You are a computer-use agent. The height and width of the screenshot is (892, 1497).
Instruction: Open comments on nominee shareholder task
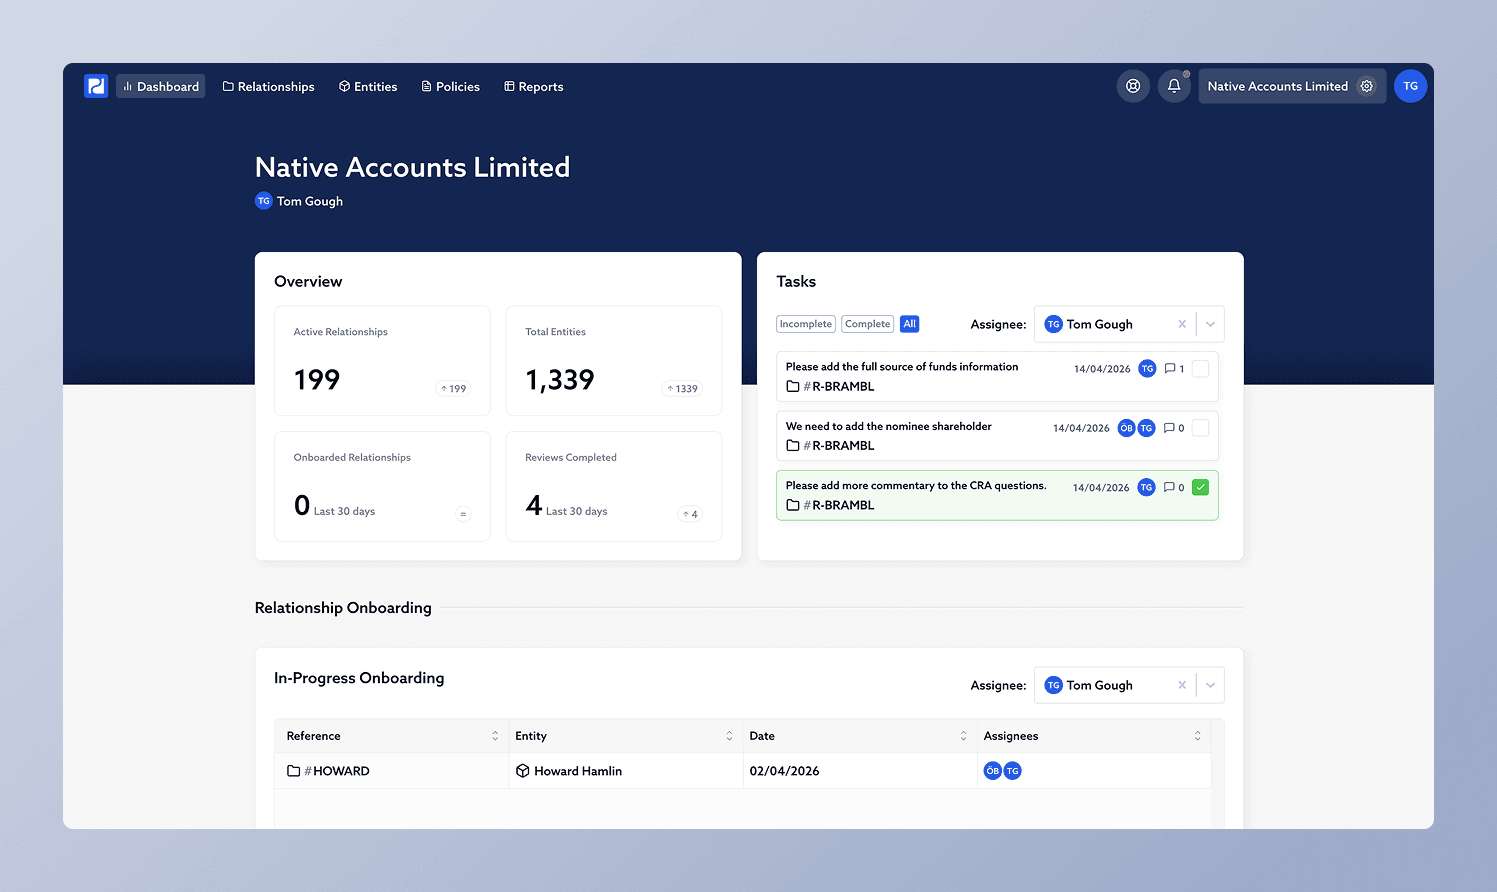pos(1174,428)
